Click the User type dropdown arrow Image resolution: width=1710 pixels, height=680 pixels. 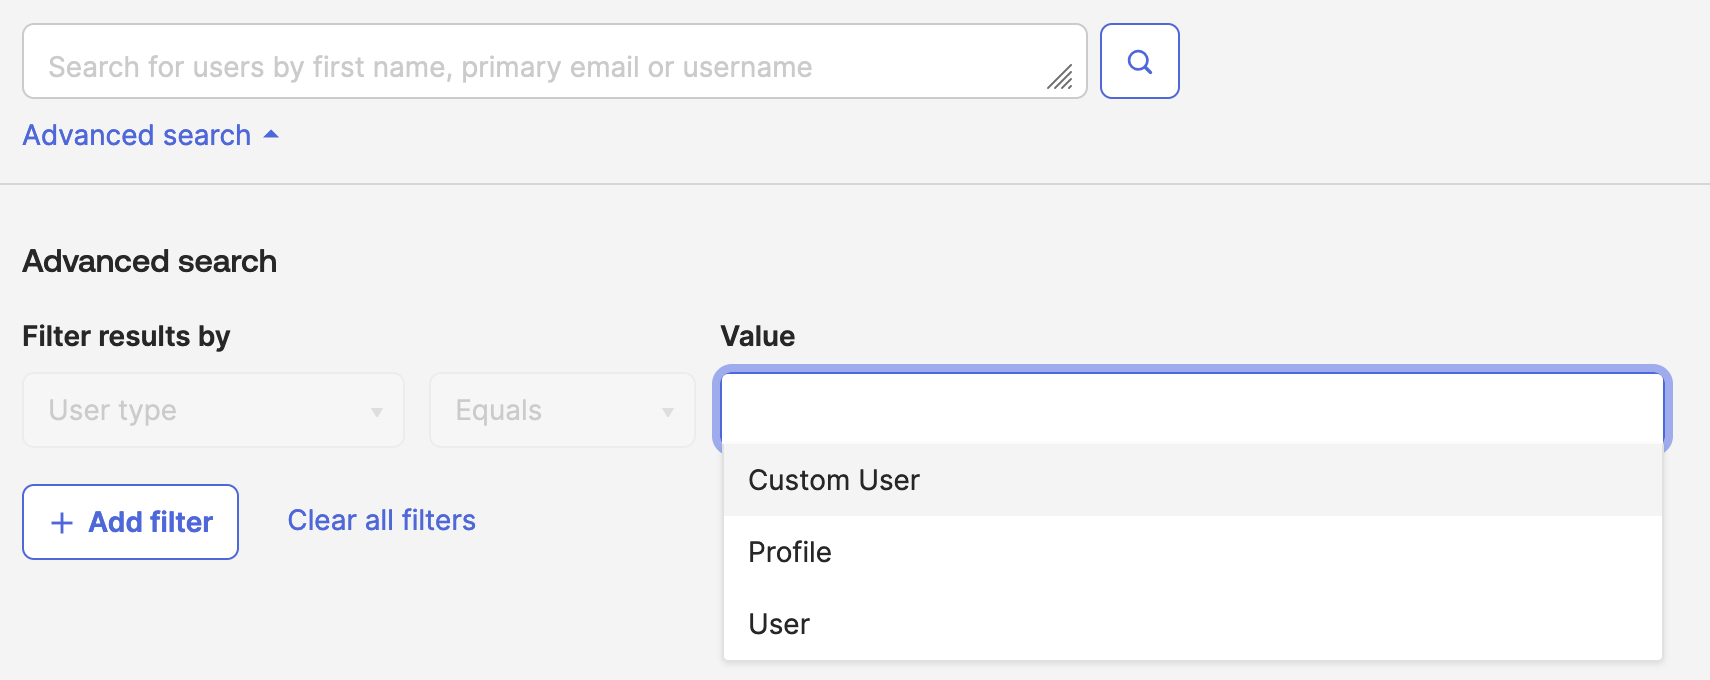[x=377, y=412]
